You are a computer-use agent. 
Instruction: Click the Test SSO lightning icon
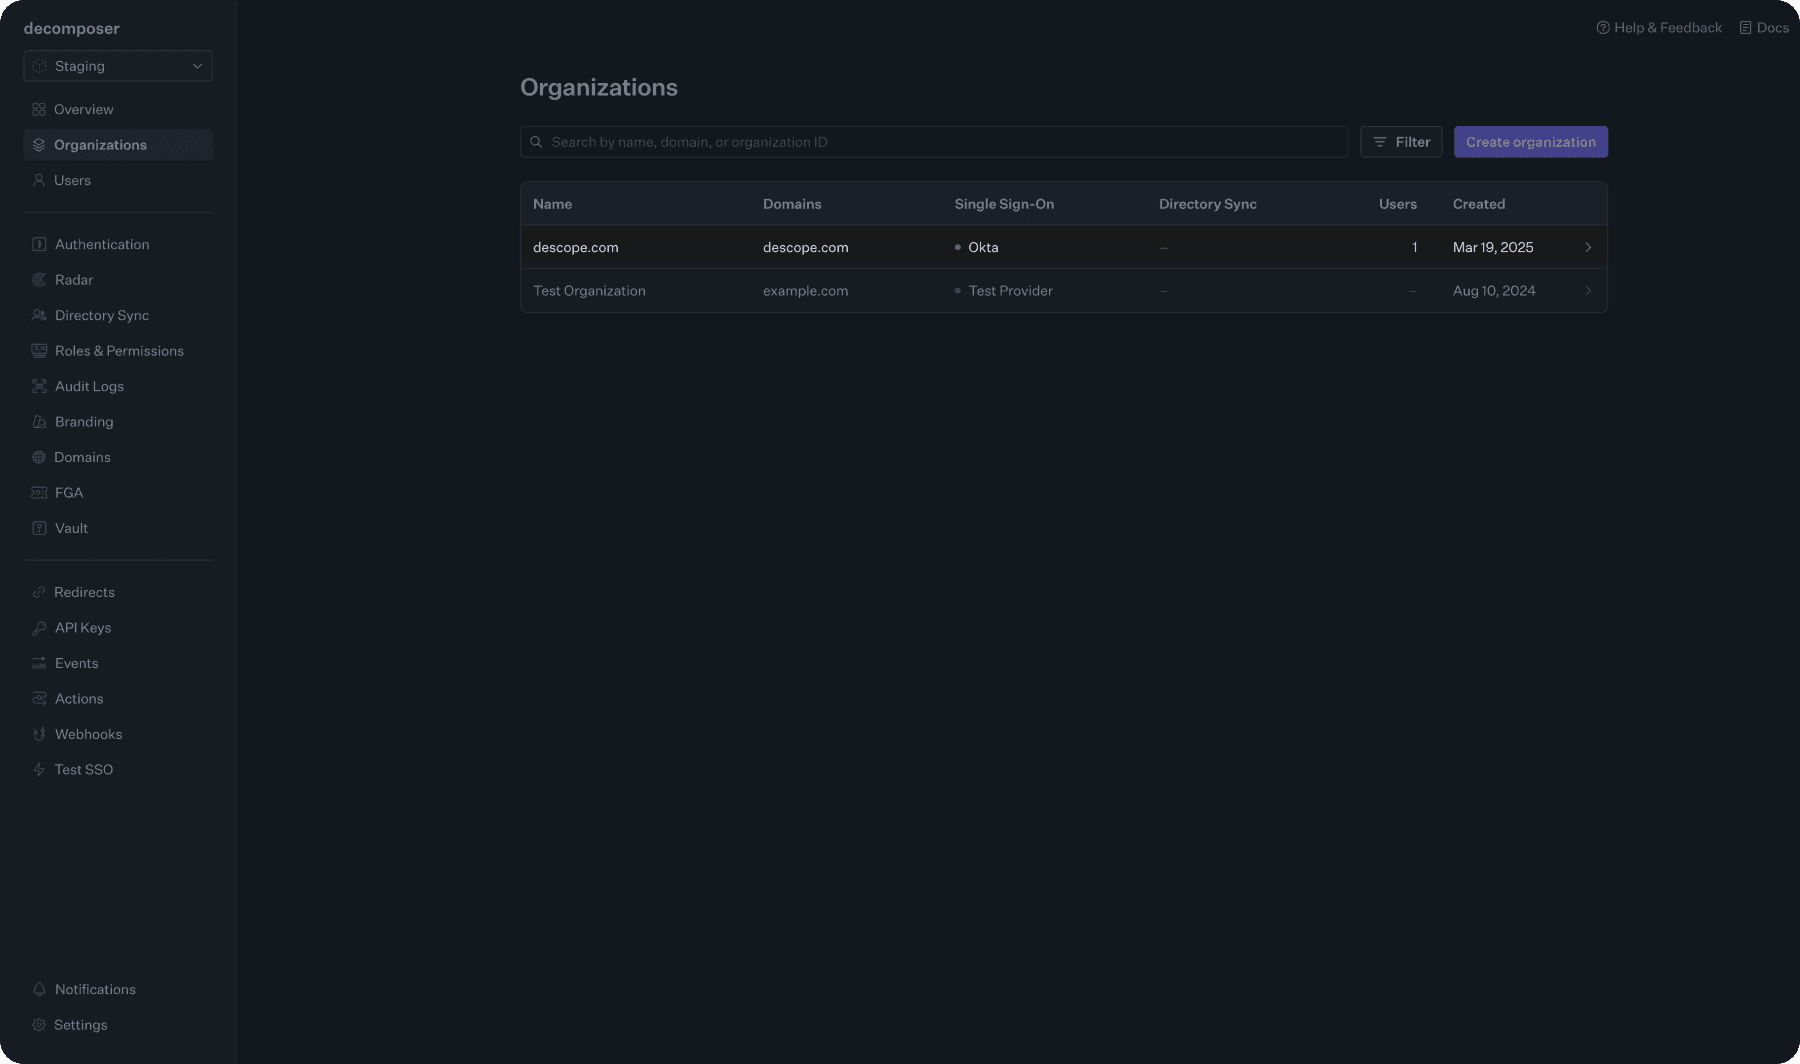tap(39, 770)
